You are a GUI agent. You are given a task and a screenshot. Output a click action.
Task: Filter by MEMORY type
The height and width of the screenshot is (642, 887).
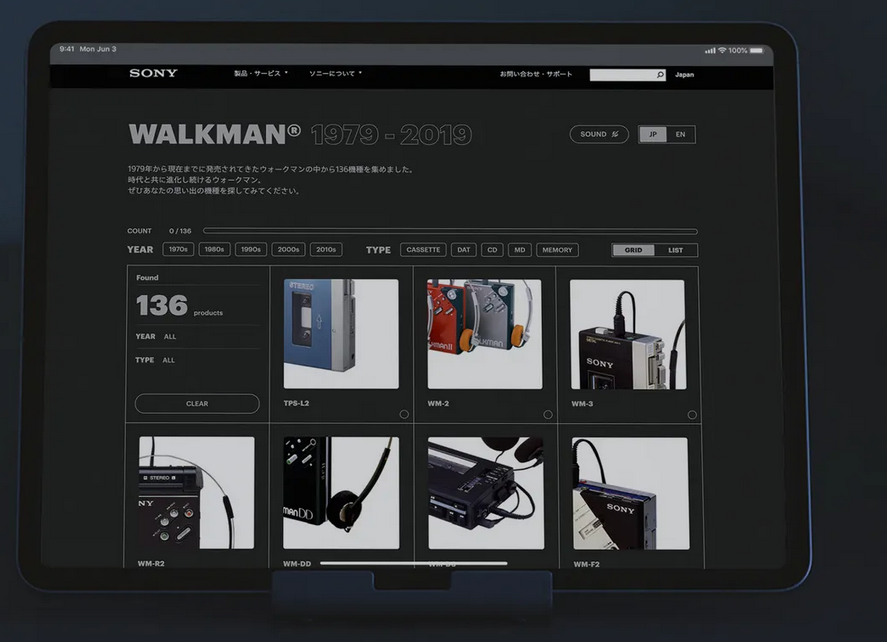click(x=557, y=250)
